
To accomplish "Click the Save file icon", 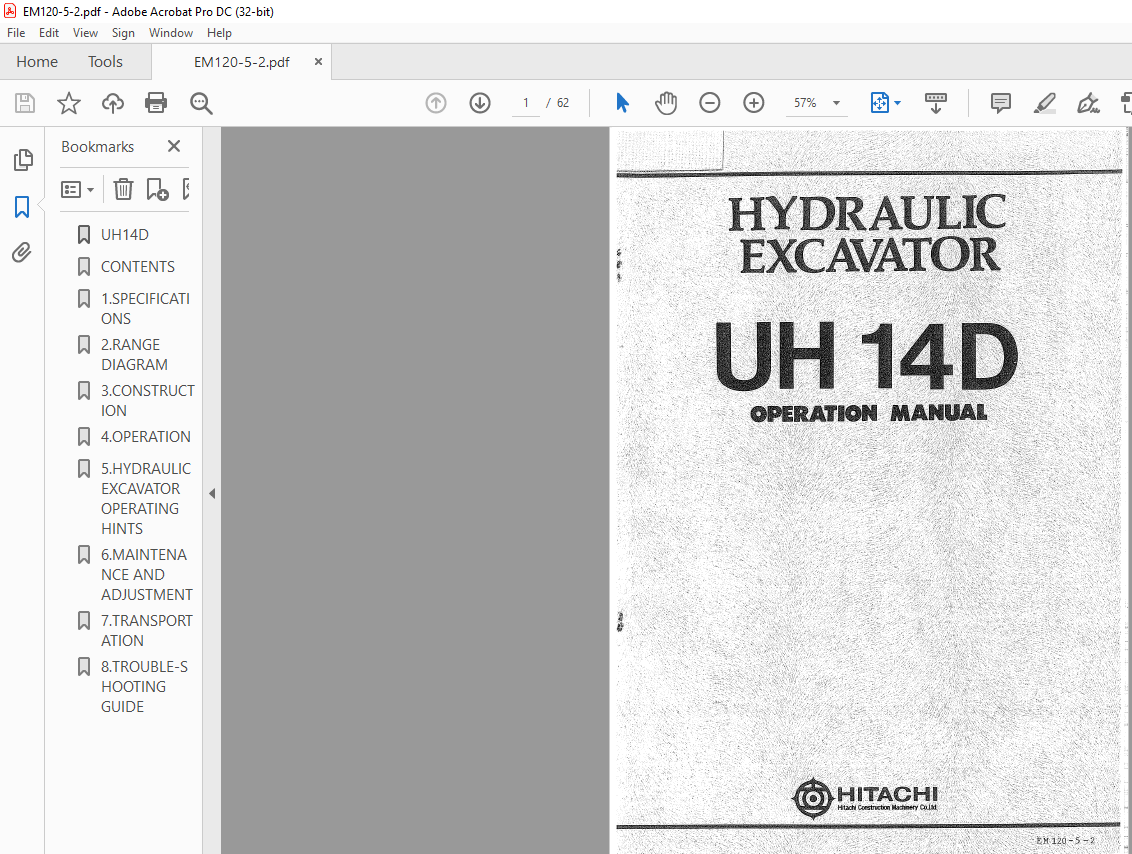I will (x=25, y=103).
